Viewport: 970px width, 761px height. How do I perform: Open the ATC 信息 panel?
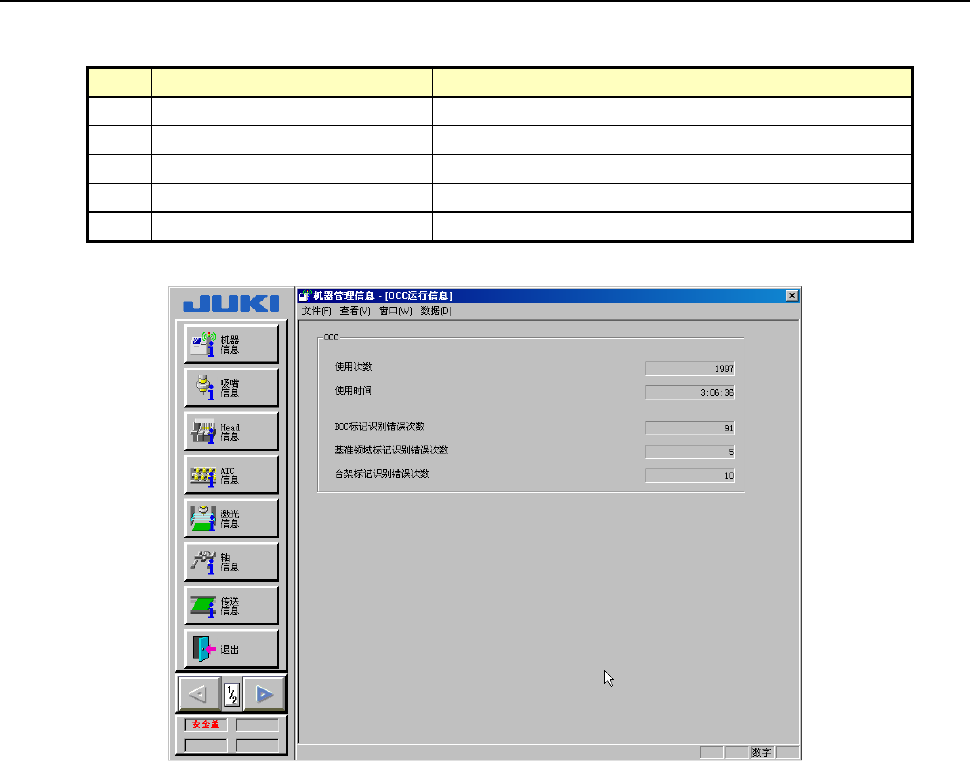231,475
